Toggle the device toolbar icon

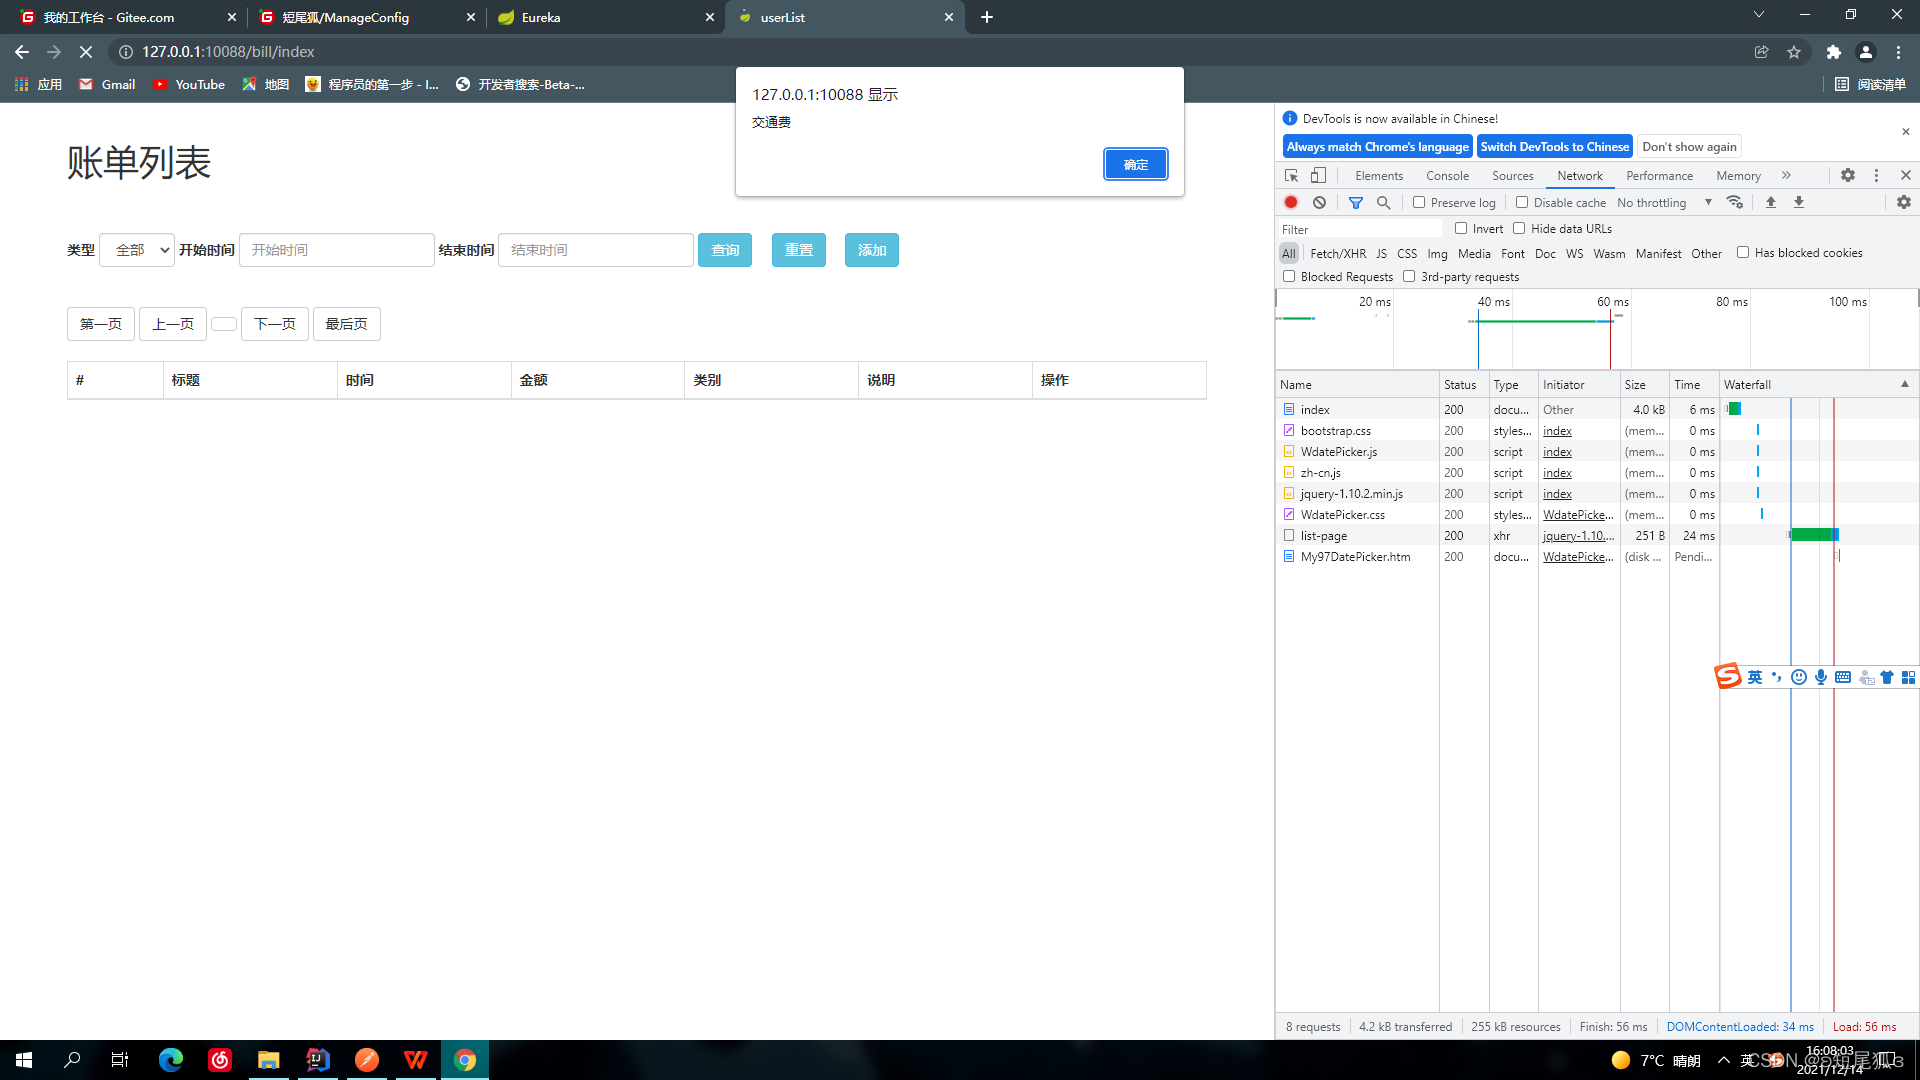1318,175
